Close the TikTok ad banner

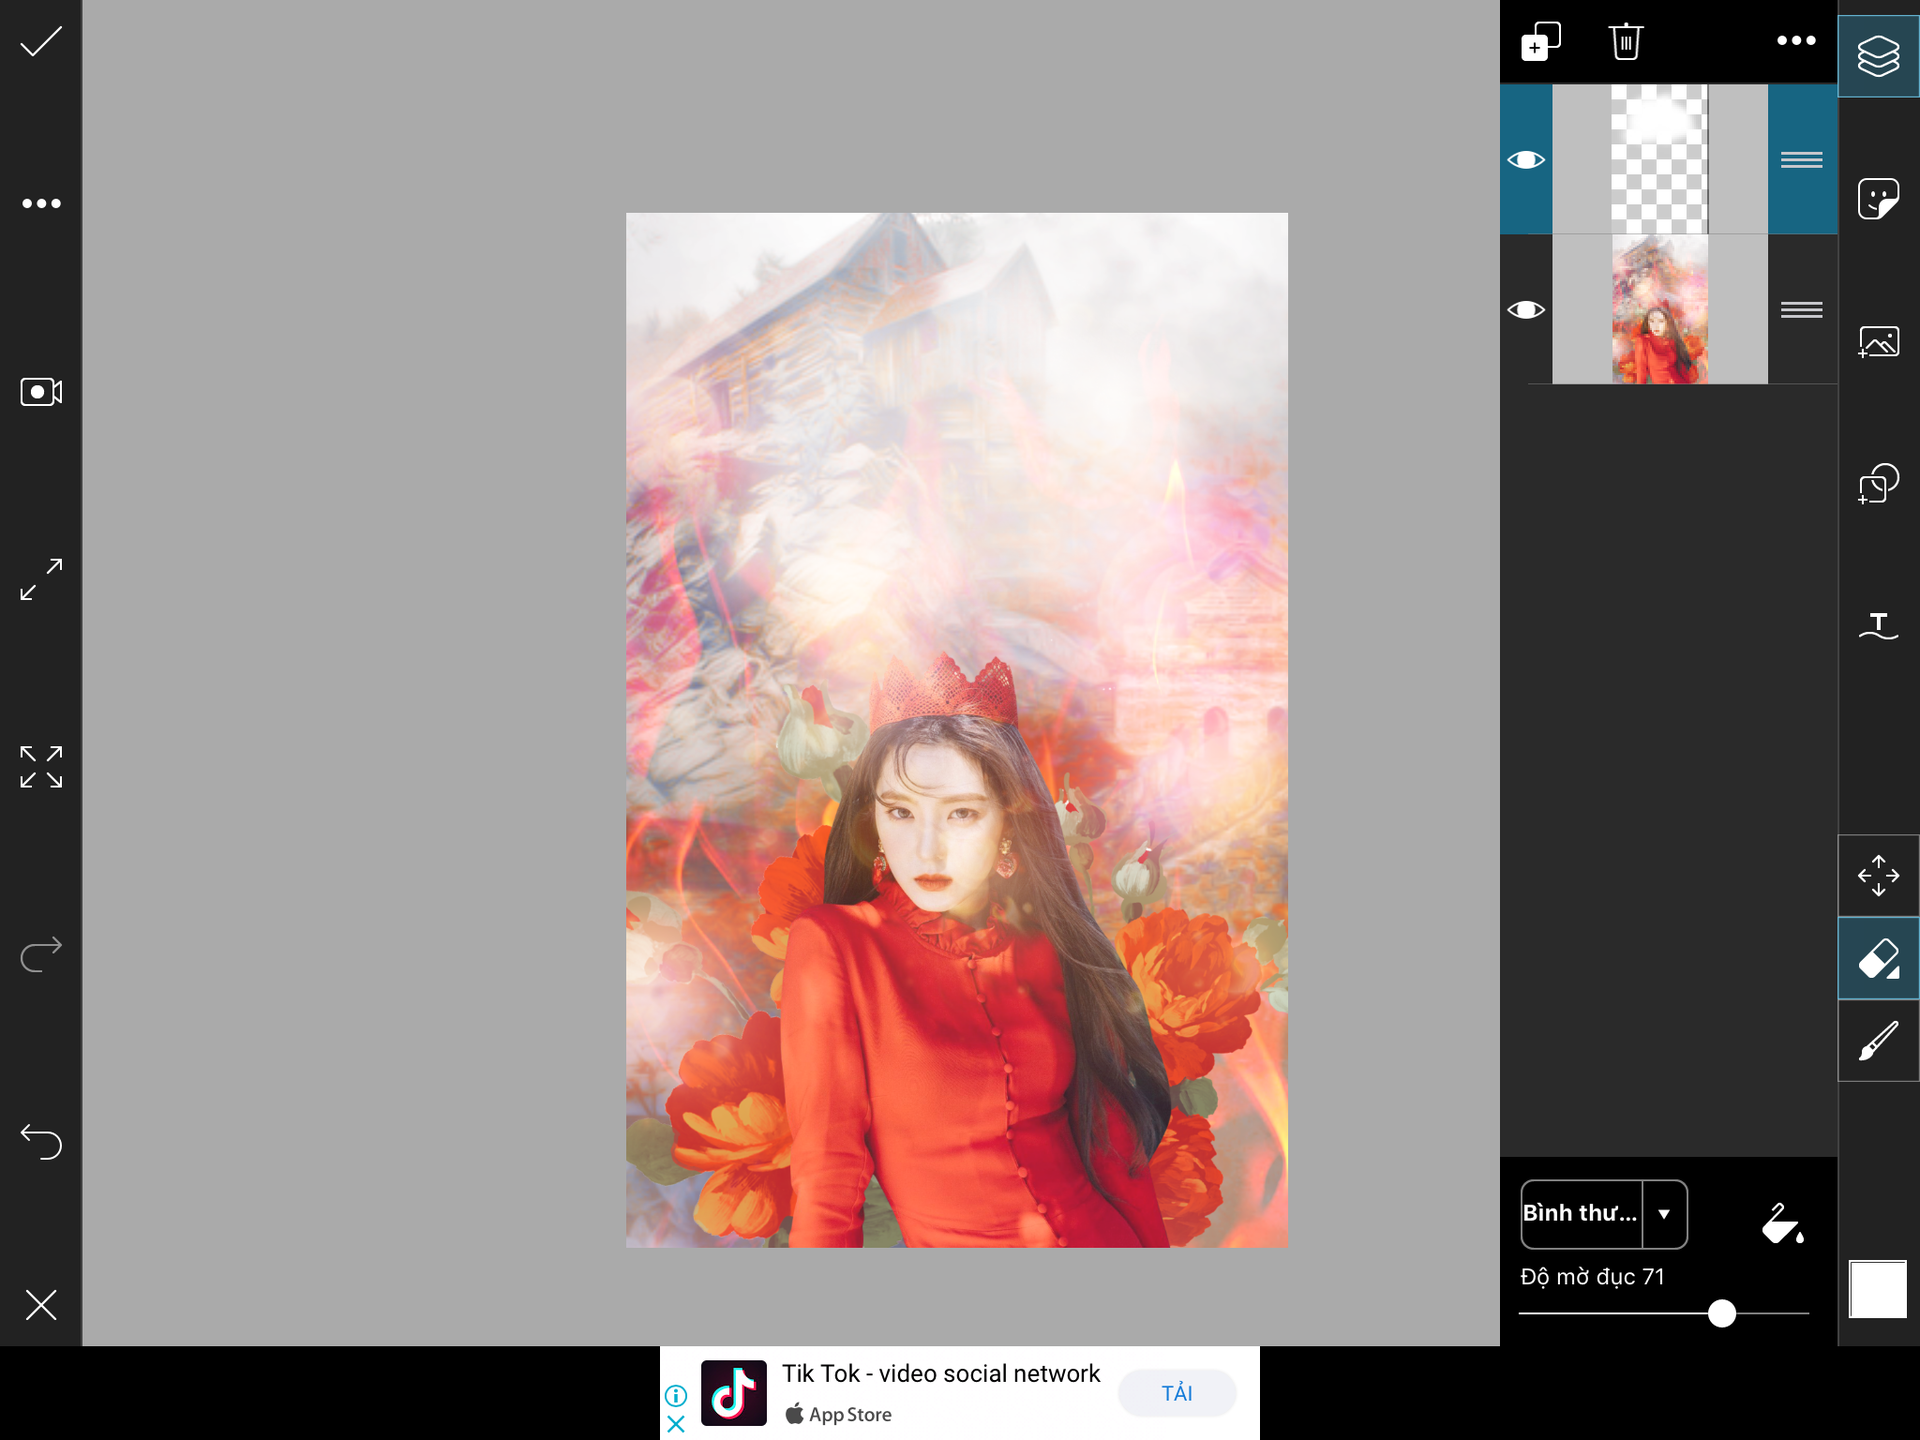[x=676, y=1424]
